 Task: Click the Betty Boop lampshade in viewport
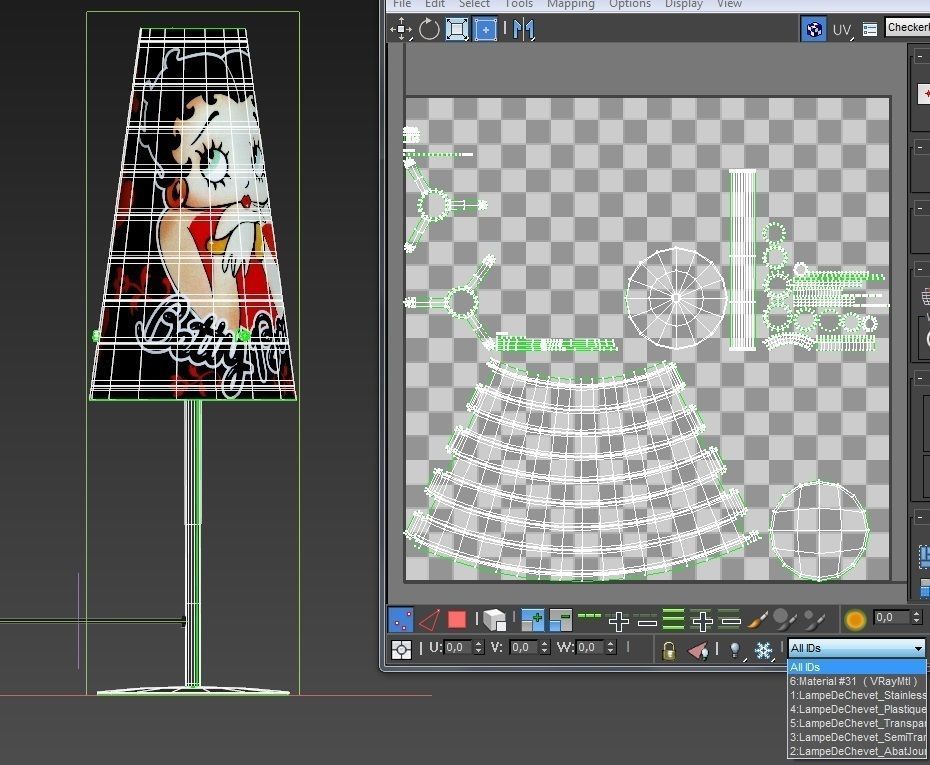click(x=193, y=213)
